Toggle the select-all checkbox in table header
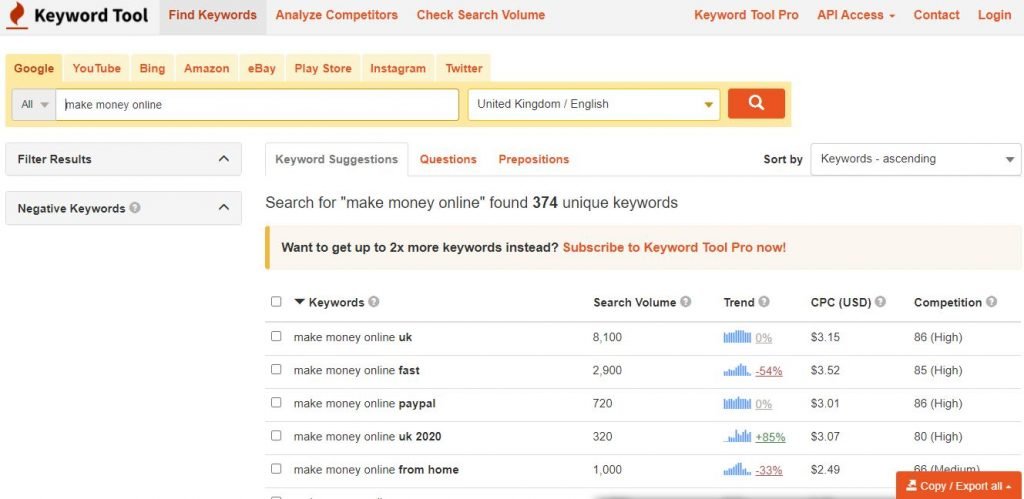This screenshot has height=499, width=1024. click(x=277, y=302)
